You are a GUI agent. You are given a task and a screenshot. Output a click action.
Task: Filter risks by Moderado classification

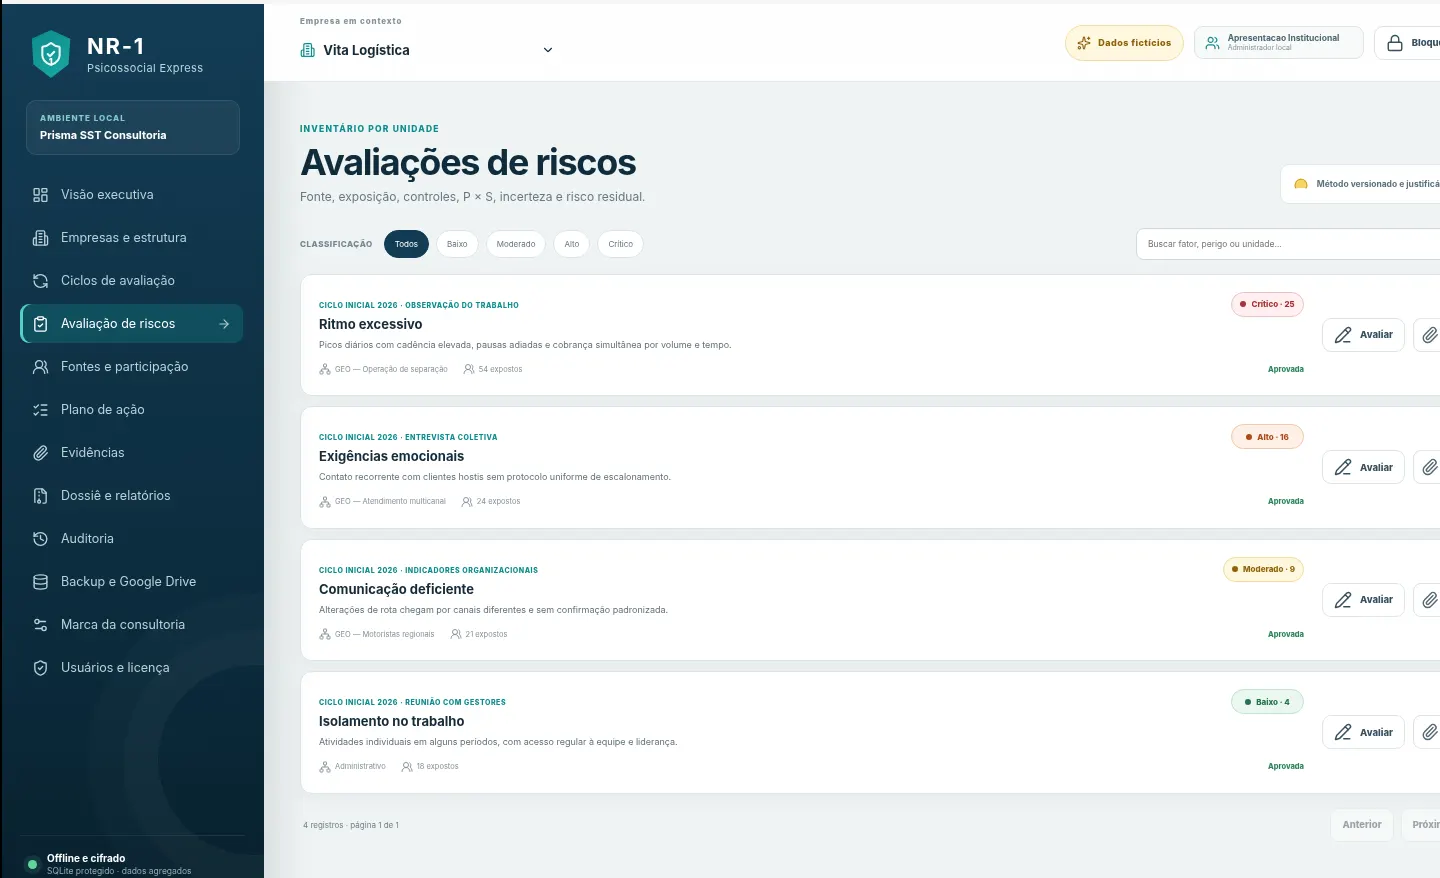[x=516, y=244]
